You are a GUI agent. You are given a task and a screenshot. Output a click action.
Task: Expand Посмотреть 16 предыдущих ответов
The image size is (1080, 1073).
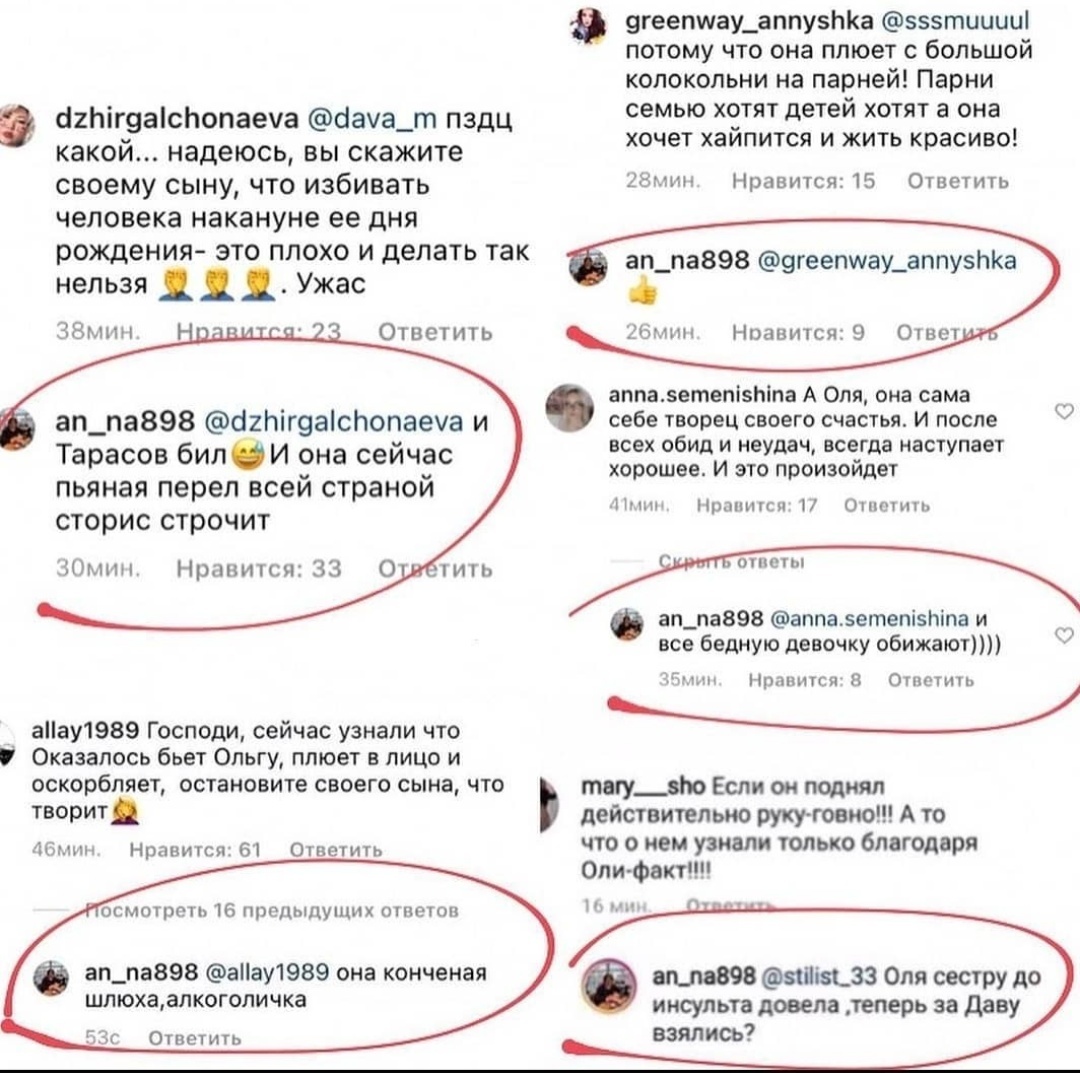[272, 910]
